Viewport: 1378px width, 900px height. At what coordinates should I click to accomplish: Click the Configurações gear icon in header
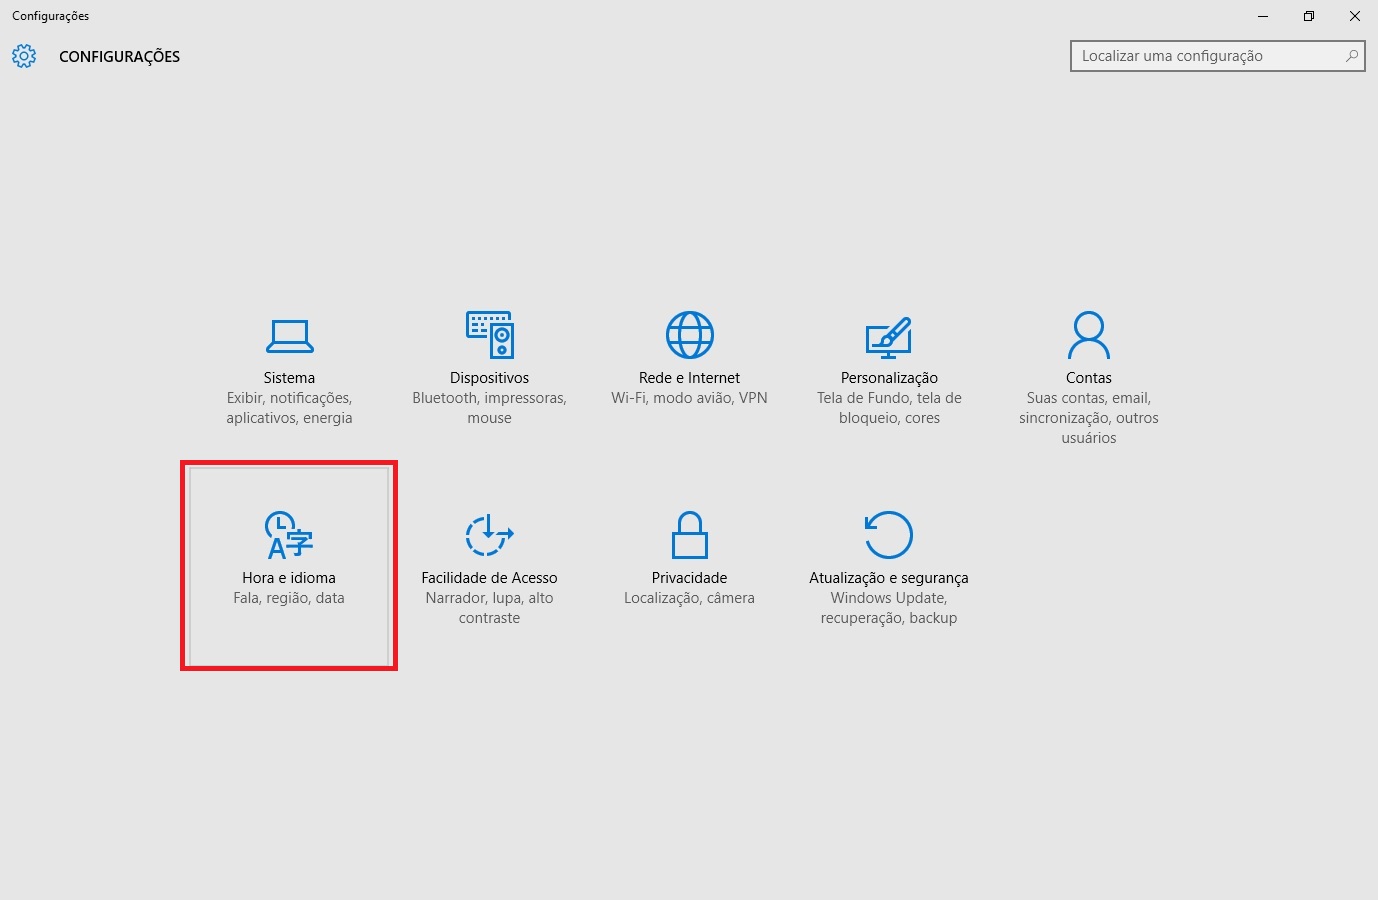pos(24,56)
